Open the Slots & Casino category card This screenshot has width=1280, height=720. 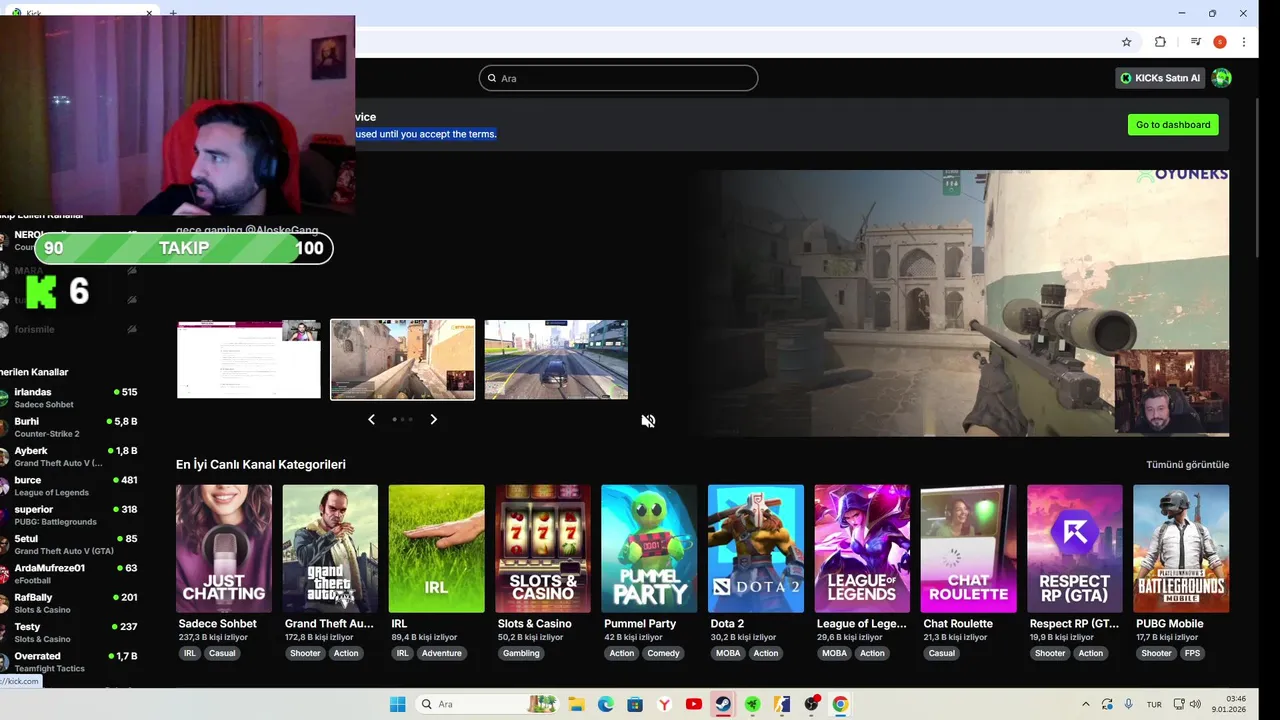543,549
